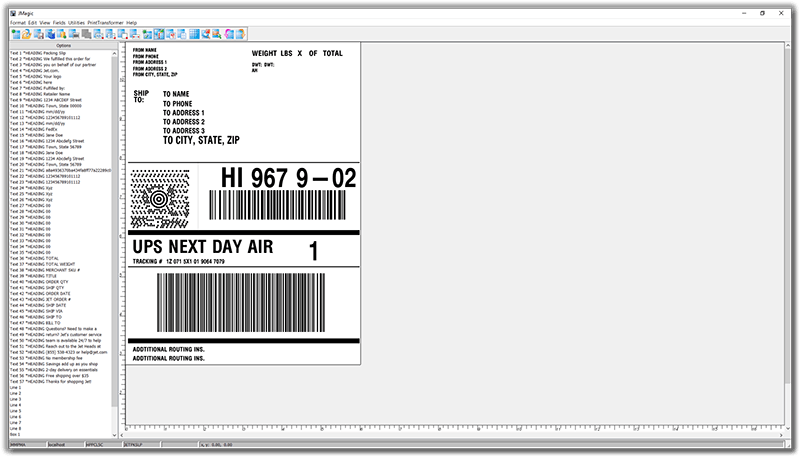Select 'Text 9 *HEADING 1234 ABCDEF Street' row
The image size is (800, 457).
pos(60,100)
